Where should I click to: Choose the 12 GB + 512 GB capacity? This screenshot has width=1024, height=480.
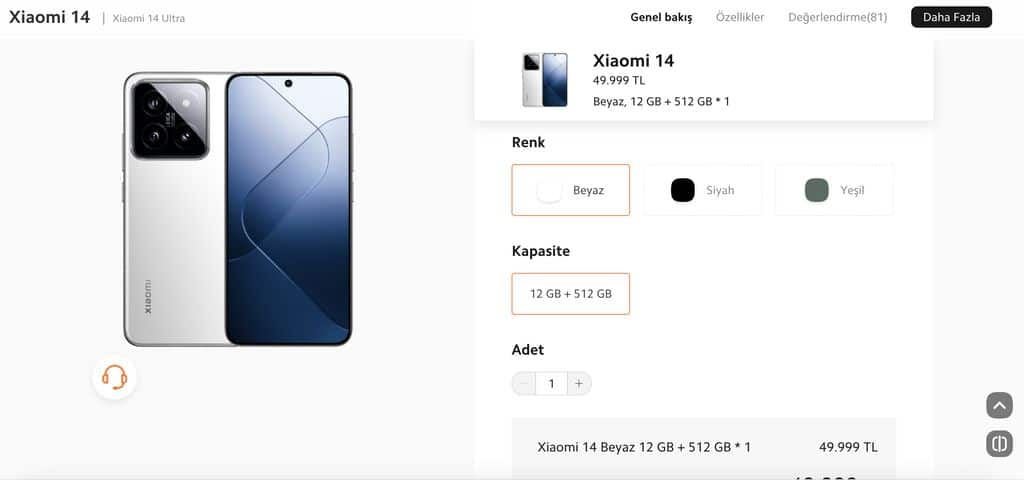tap(571, 294)
